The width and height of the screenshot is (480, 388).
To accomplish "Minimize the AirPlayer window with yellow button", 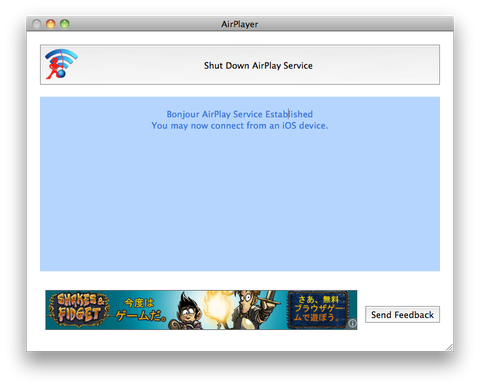I will click(x=51, y=24).
